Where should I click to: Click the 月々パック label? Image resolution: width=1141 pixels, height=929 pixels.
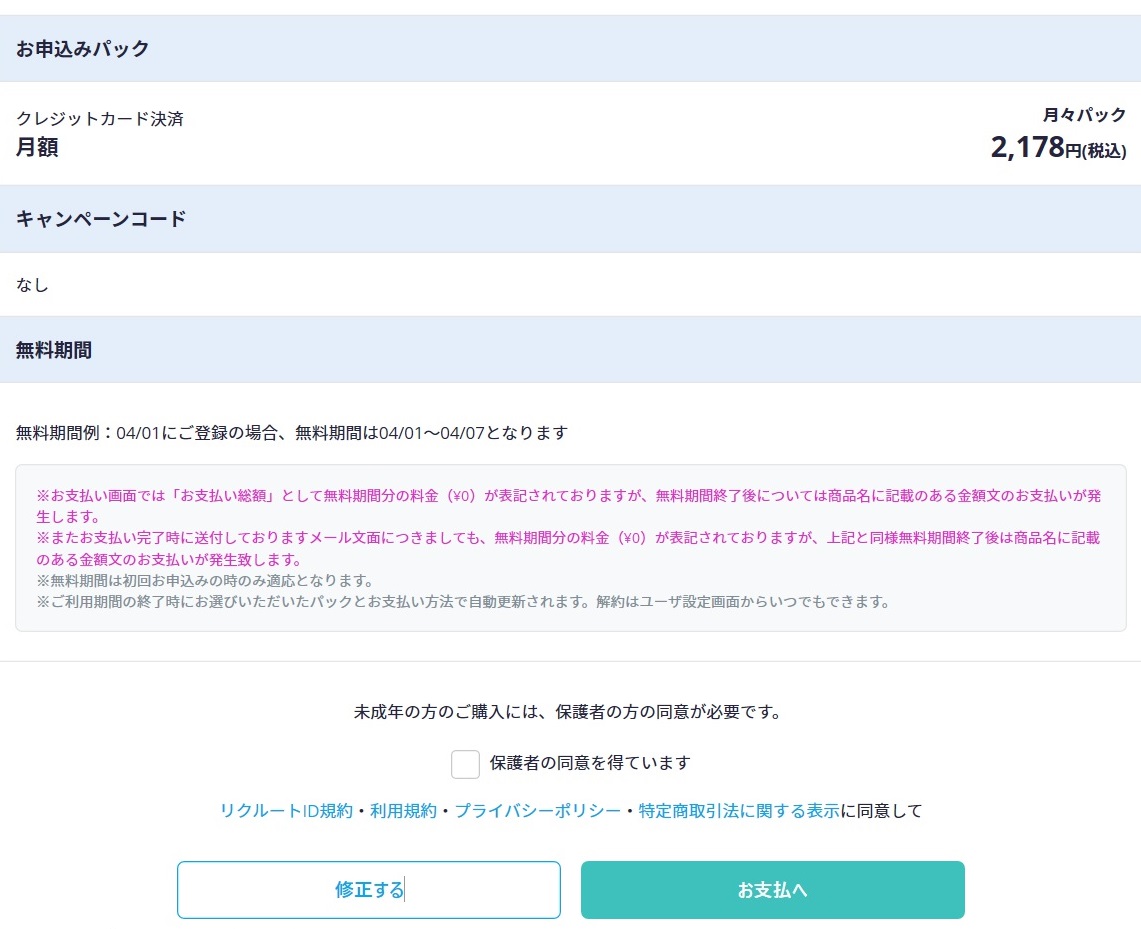(x=1084, y=115)
